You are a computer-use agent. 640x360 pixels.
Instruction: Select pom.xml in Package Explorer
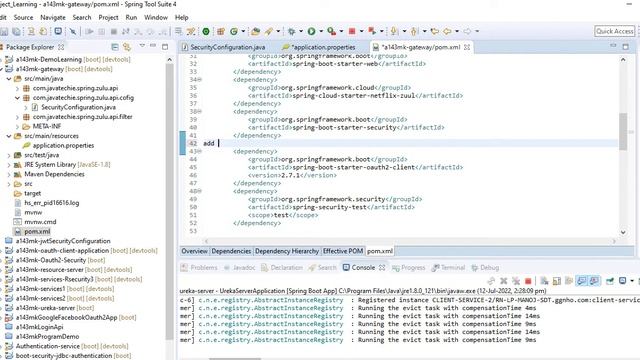37,231
